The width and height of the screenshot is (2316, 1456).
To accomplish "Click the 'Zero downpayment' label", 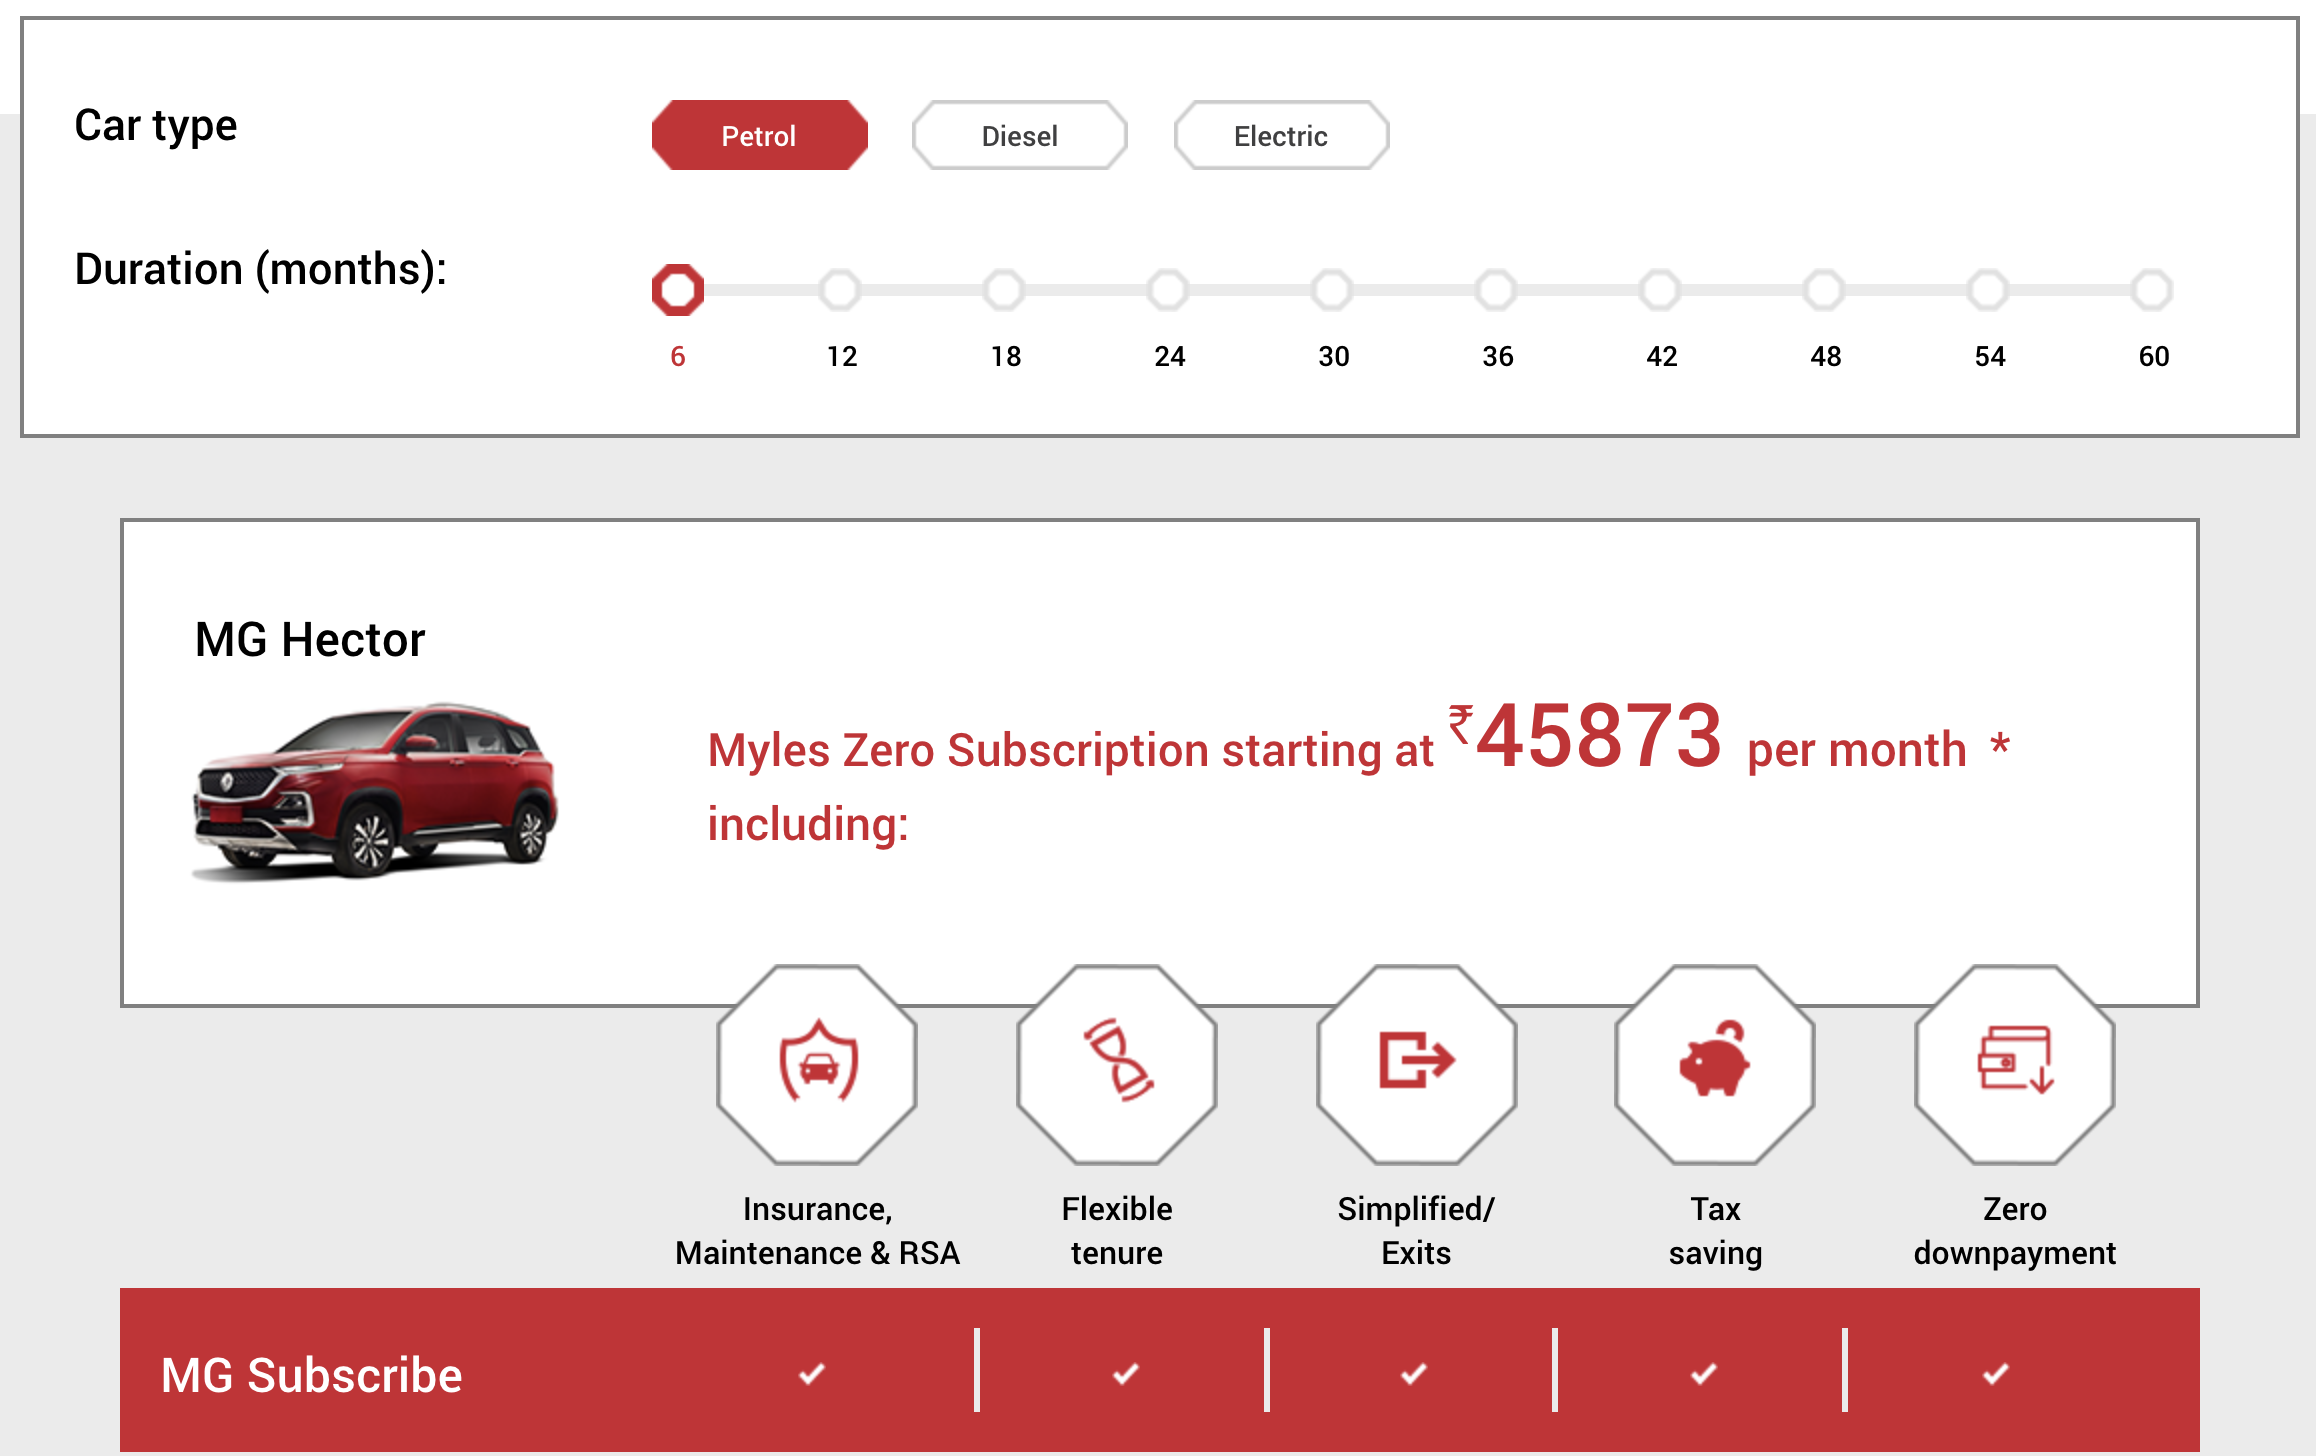I will 2015,1231.
